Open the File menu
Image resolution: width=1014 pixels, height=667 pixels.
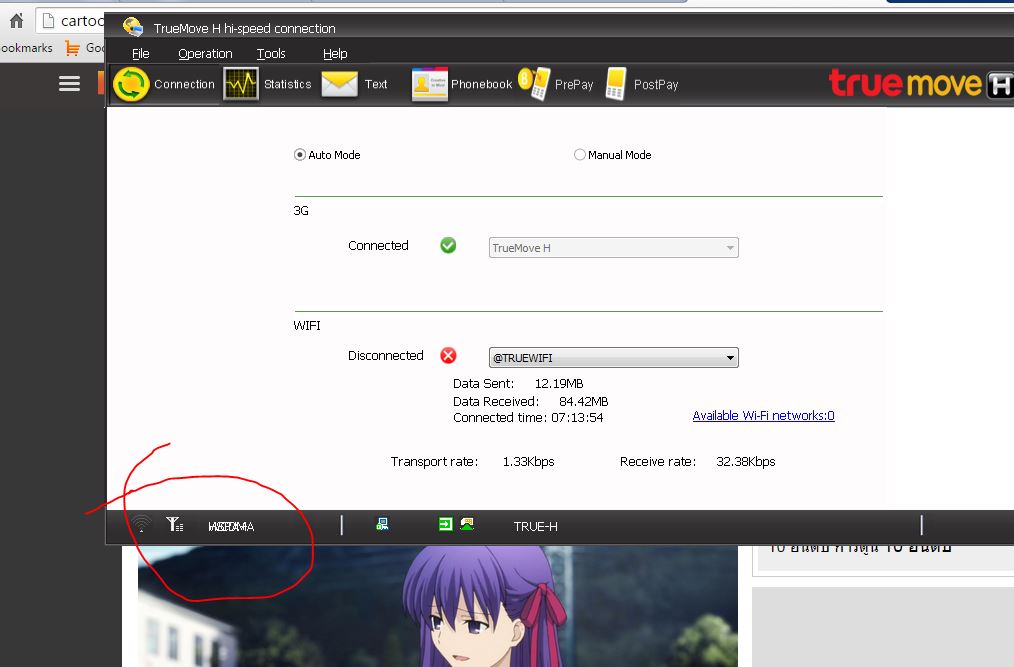[140, 54]
